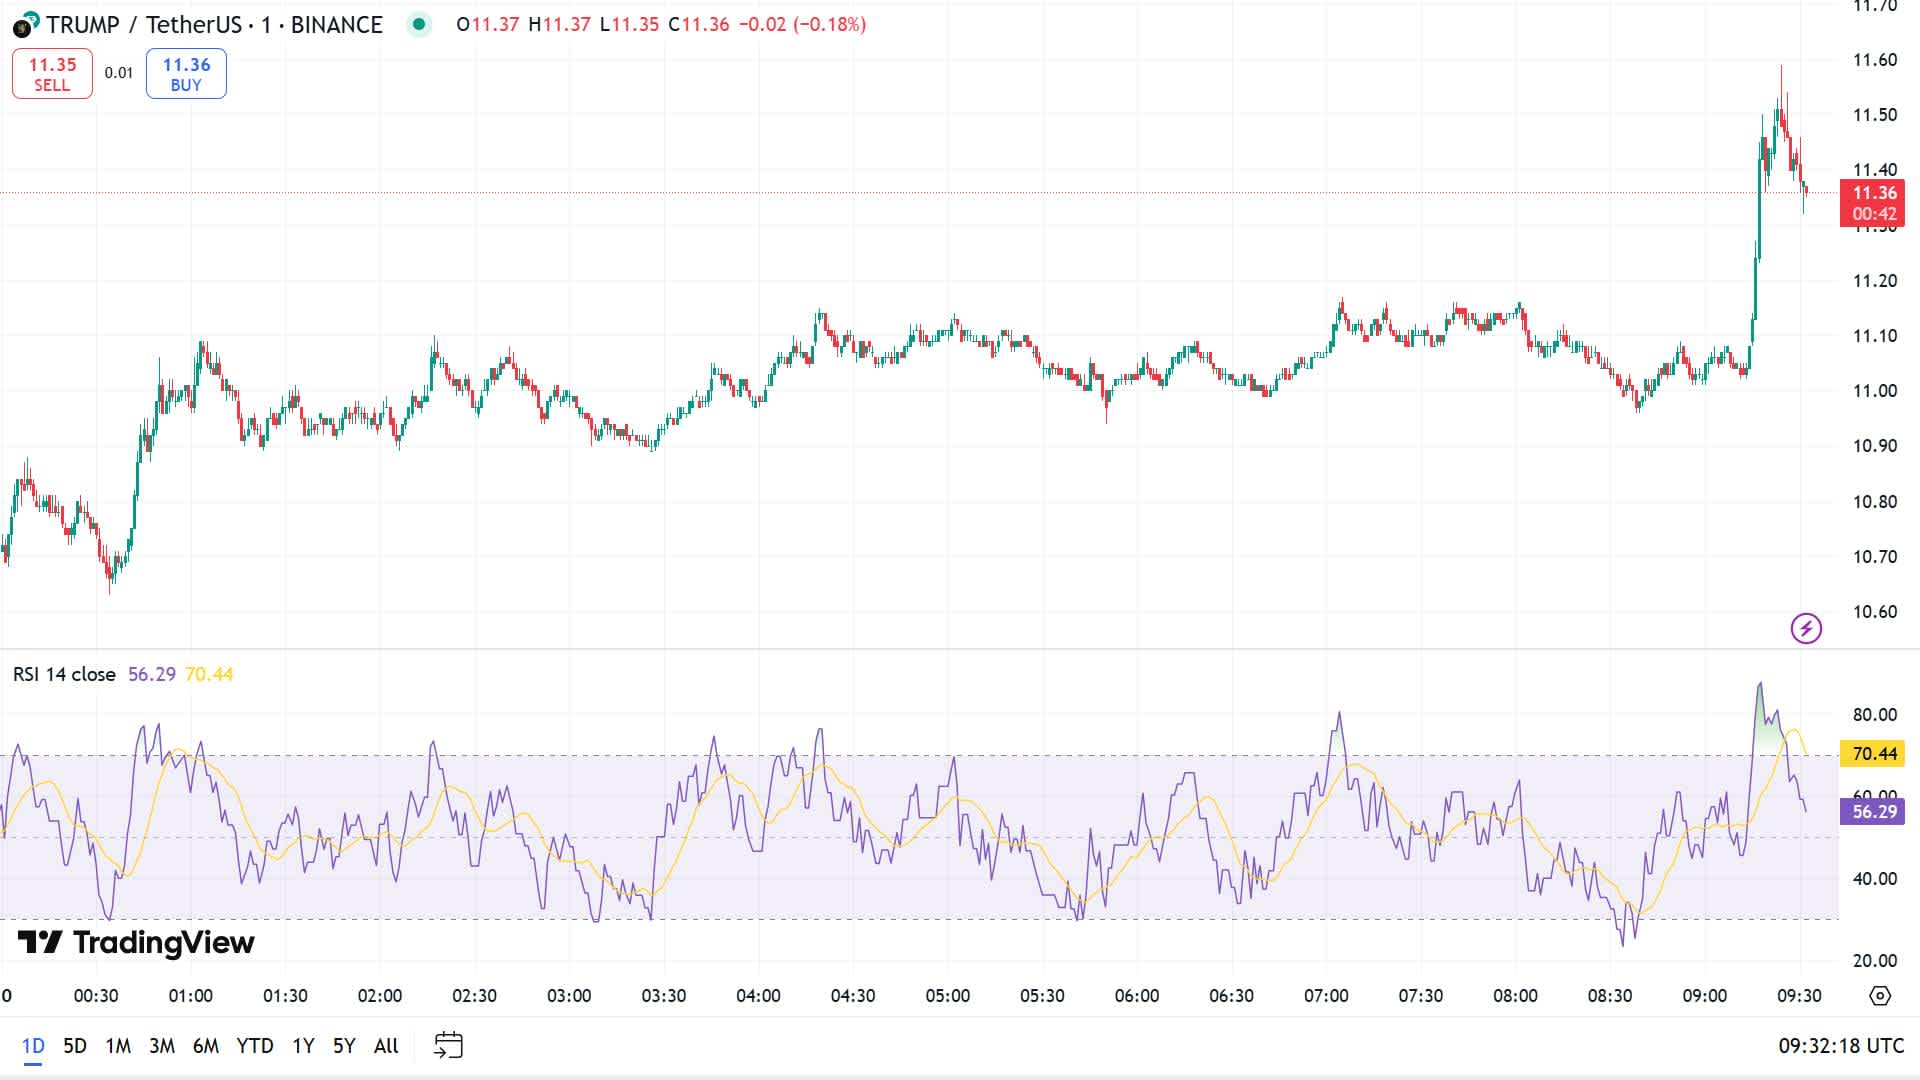Click the 06:00 time axis label
The image size is (1920, 1080).
click(1137, 996)
